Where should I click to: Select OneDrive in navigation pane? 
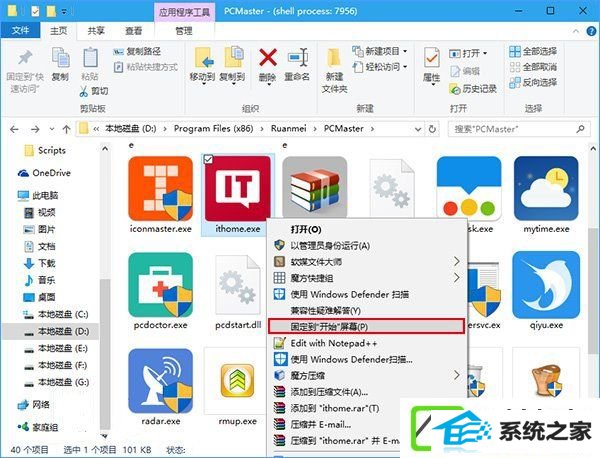click(44, 173)
